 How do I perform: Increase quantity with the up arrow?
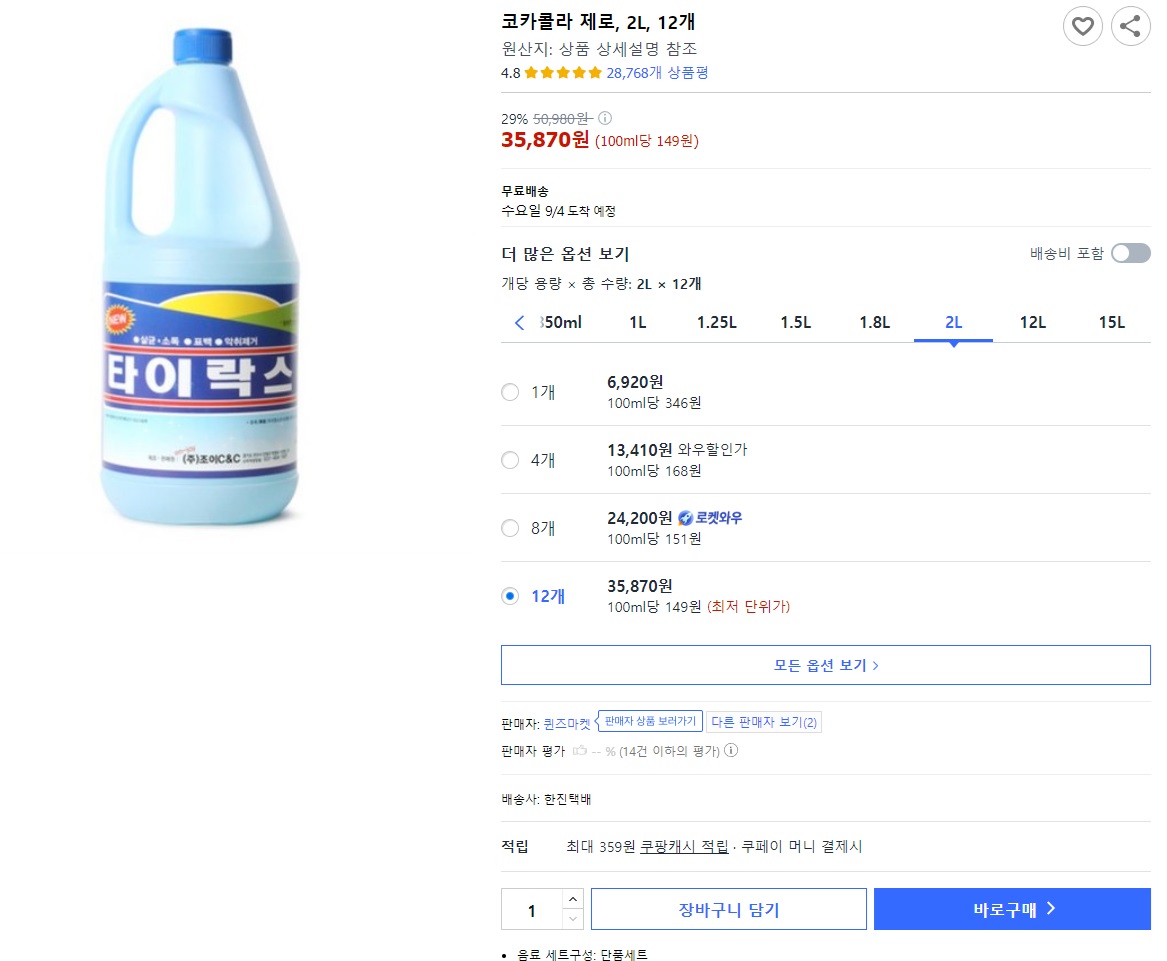coord(572,900)
